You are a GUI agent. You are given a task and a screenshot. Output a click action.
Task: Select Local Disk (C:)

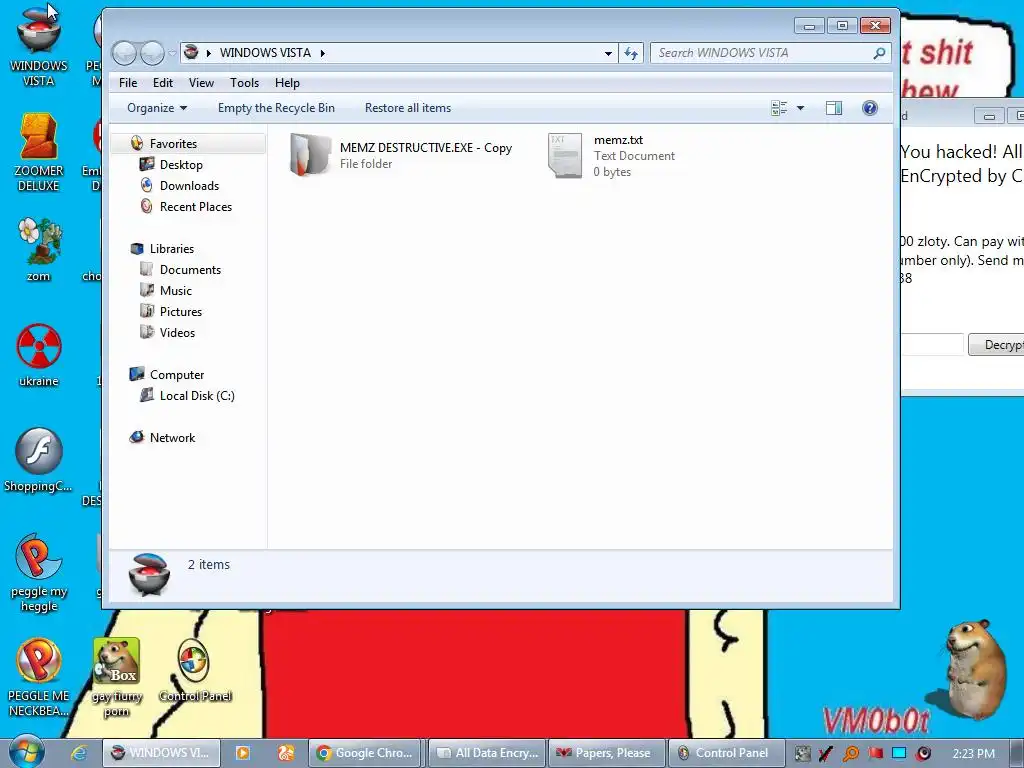(197, 396)
